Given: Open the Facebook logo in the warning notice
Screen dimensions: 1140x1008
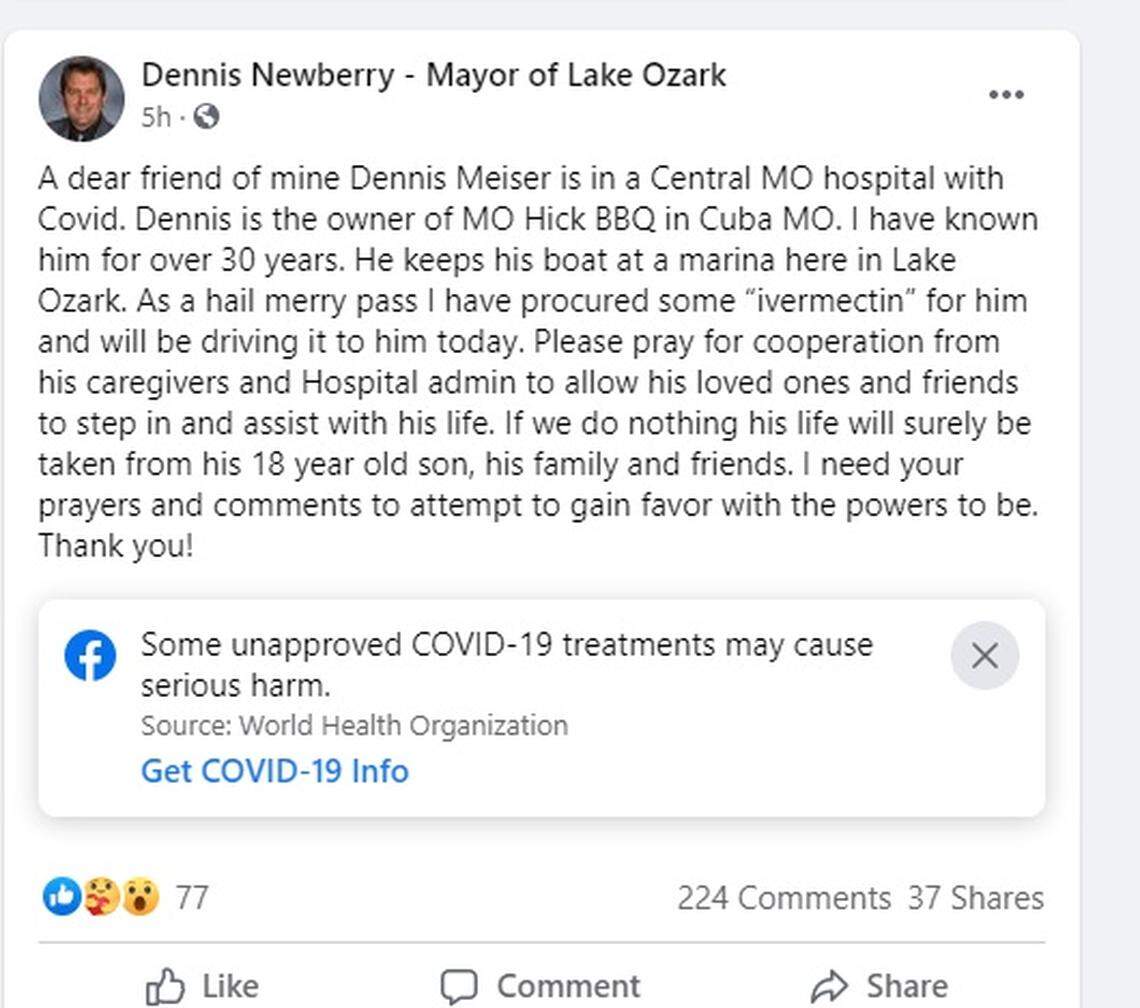Looking at the screenshot, I should [x=91, y=656].
